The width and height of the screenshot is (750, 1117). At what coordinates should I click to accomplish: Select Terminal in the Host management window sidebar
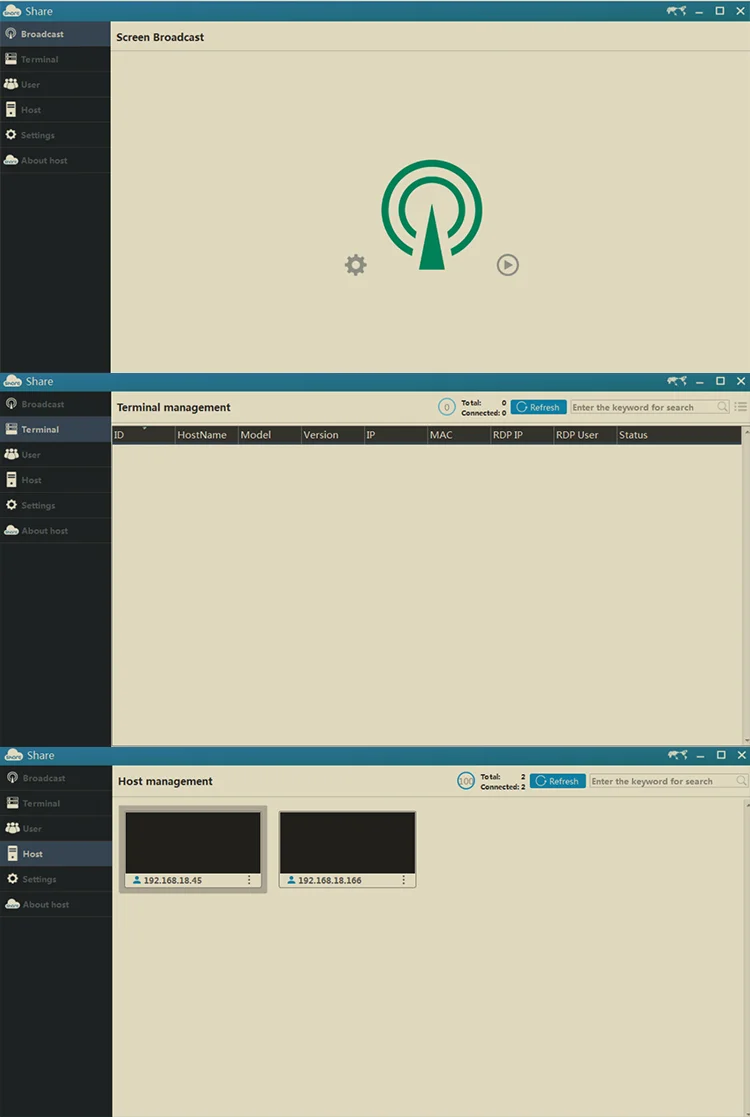coord(56,803)
